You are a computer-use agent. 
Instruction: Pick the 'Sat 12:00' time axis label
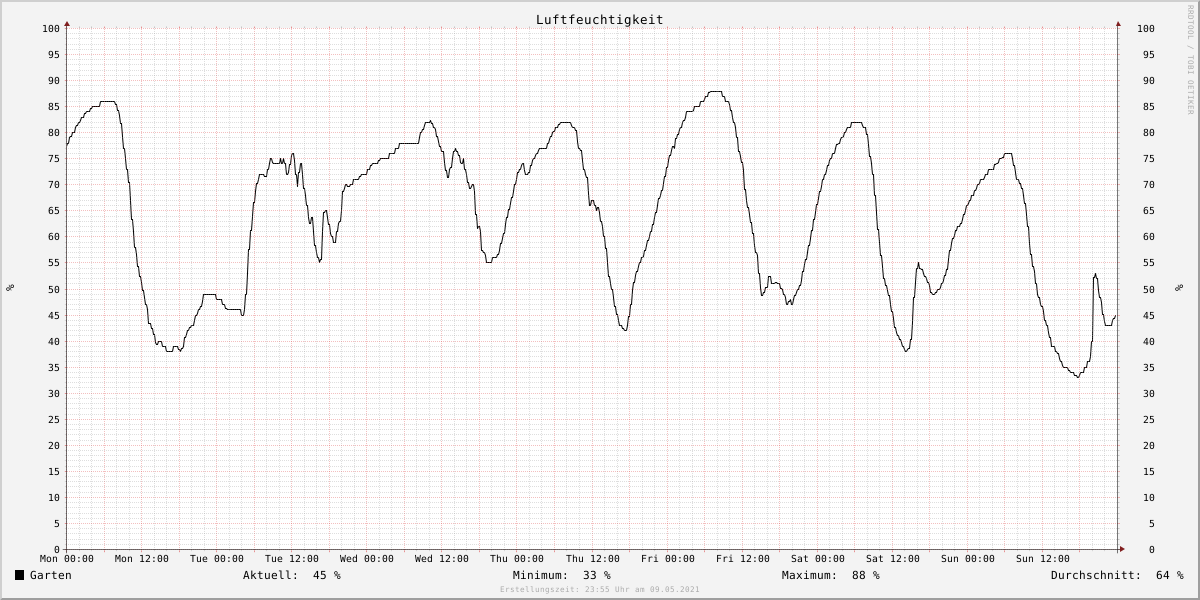[893, 559]
